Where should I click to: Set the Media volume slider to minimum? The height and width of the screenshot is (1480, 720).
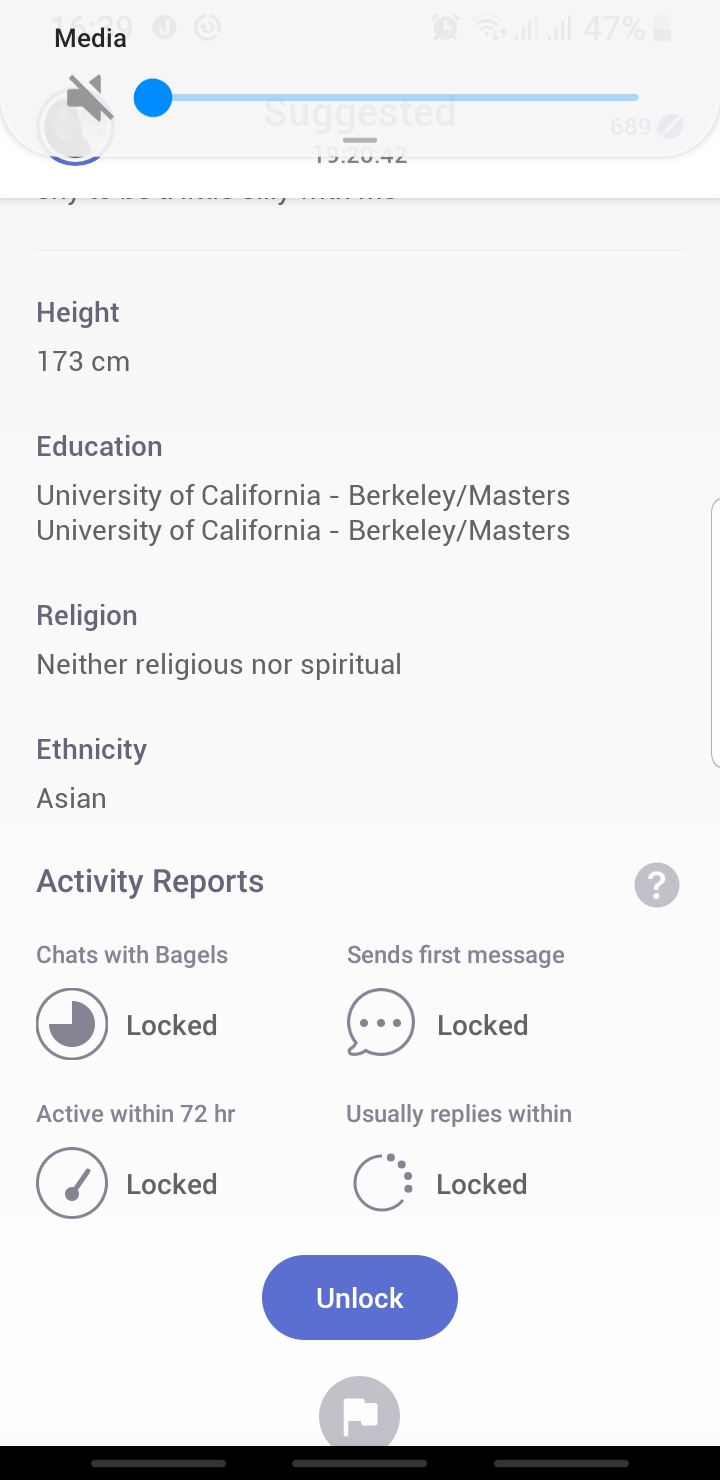(x=153, y=98)
